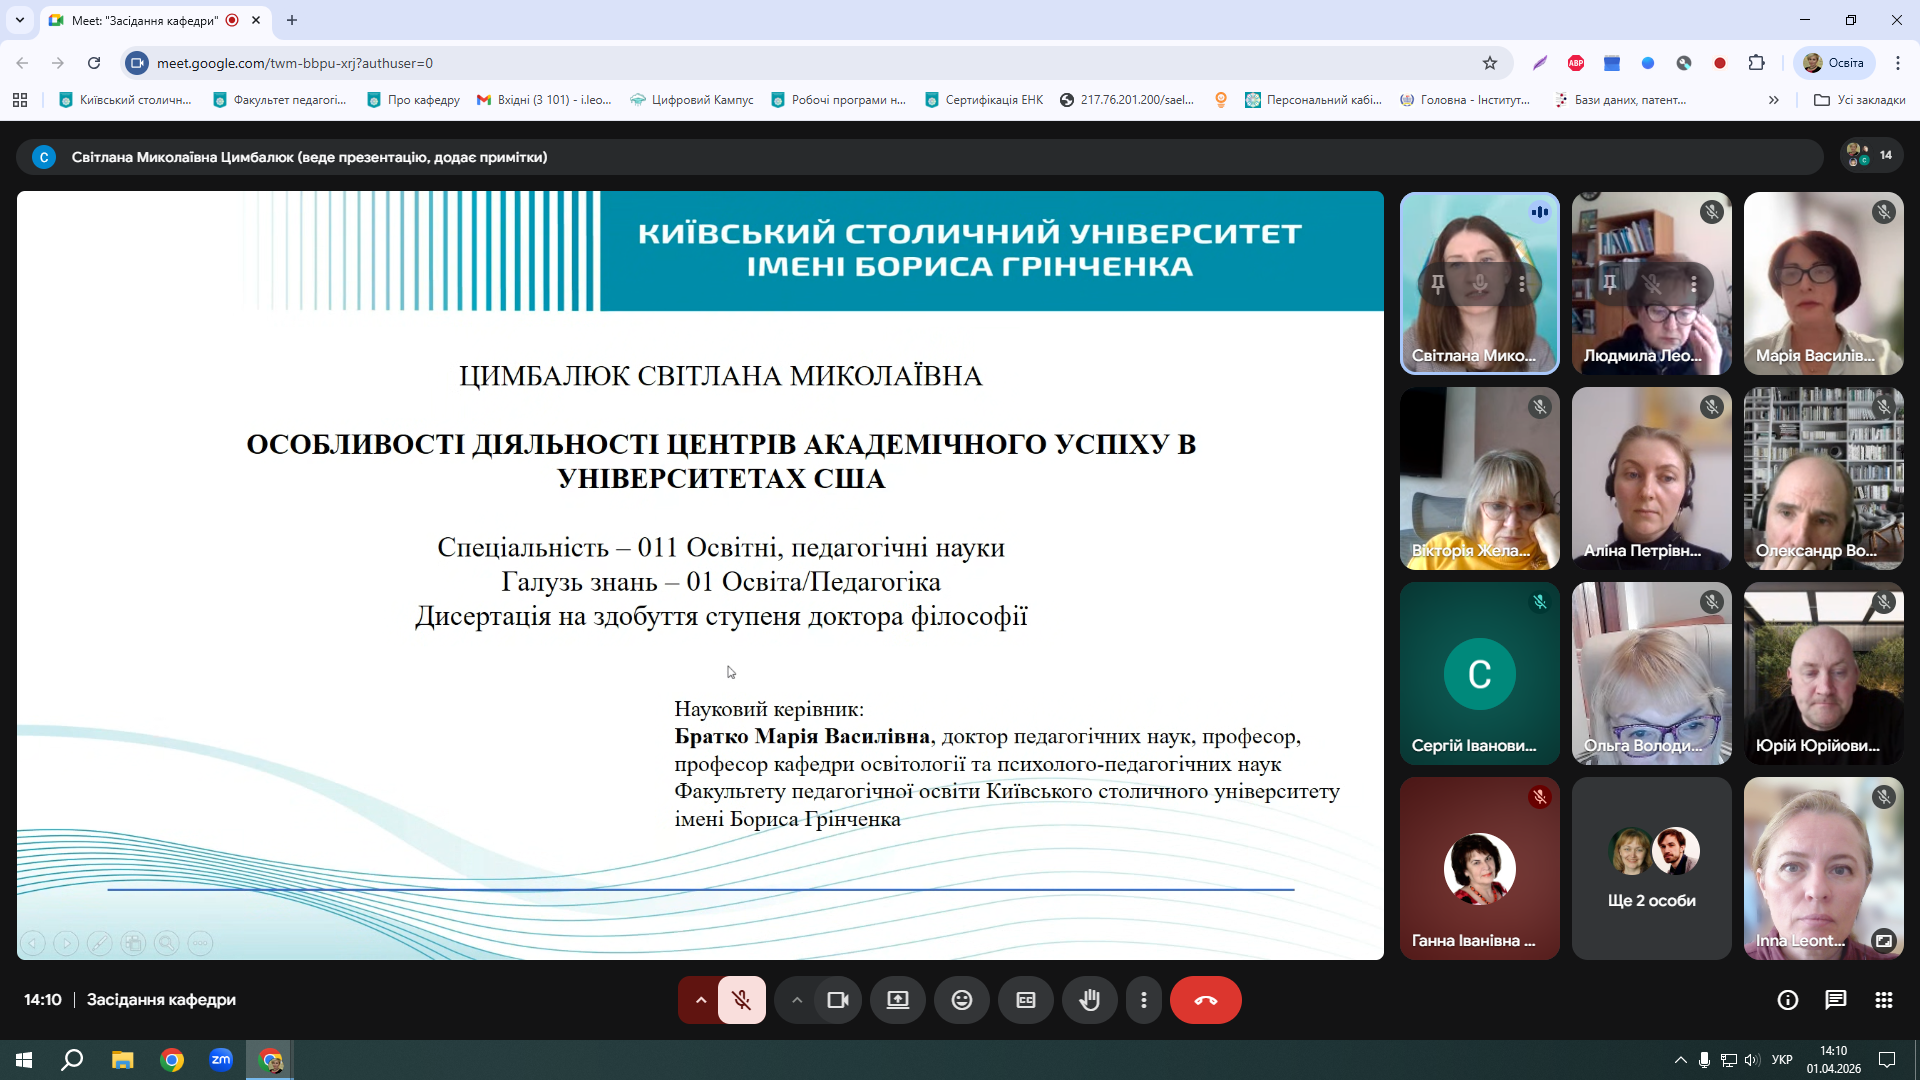This screenshot has width=1920, height=1080.
Task: Open the participants count button showing 14
Action: click(x=1871, y=155)
